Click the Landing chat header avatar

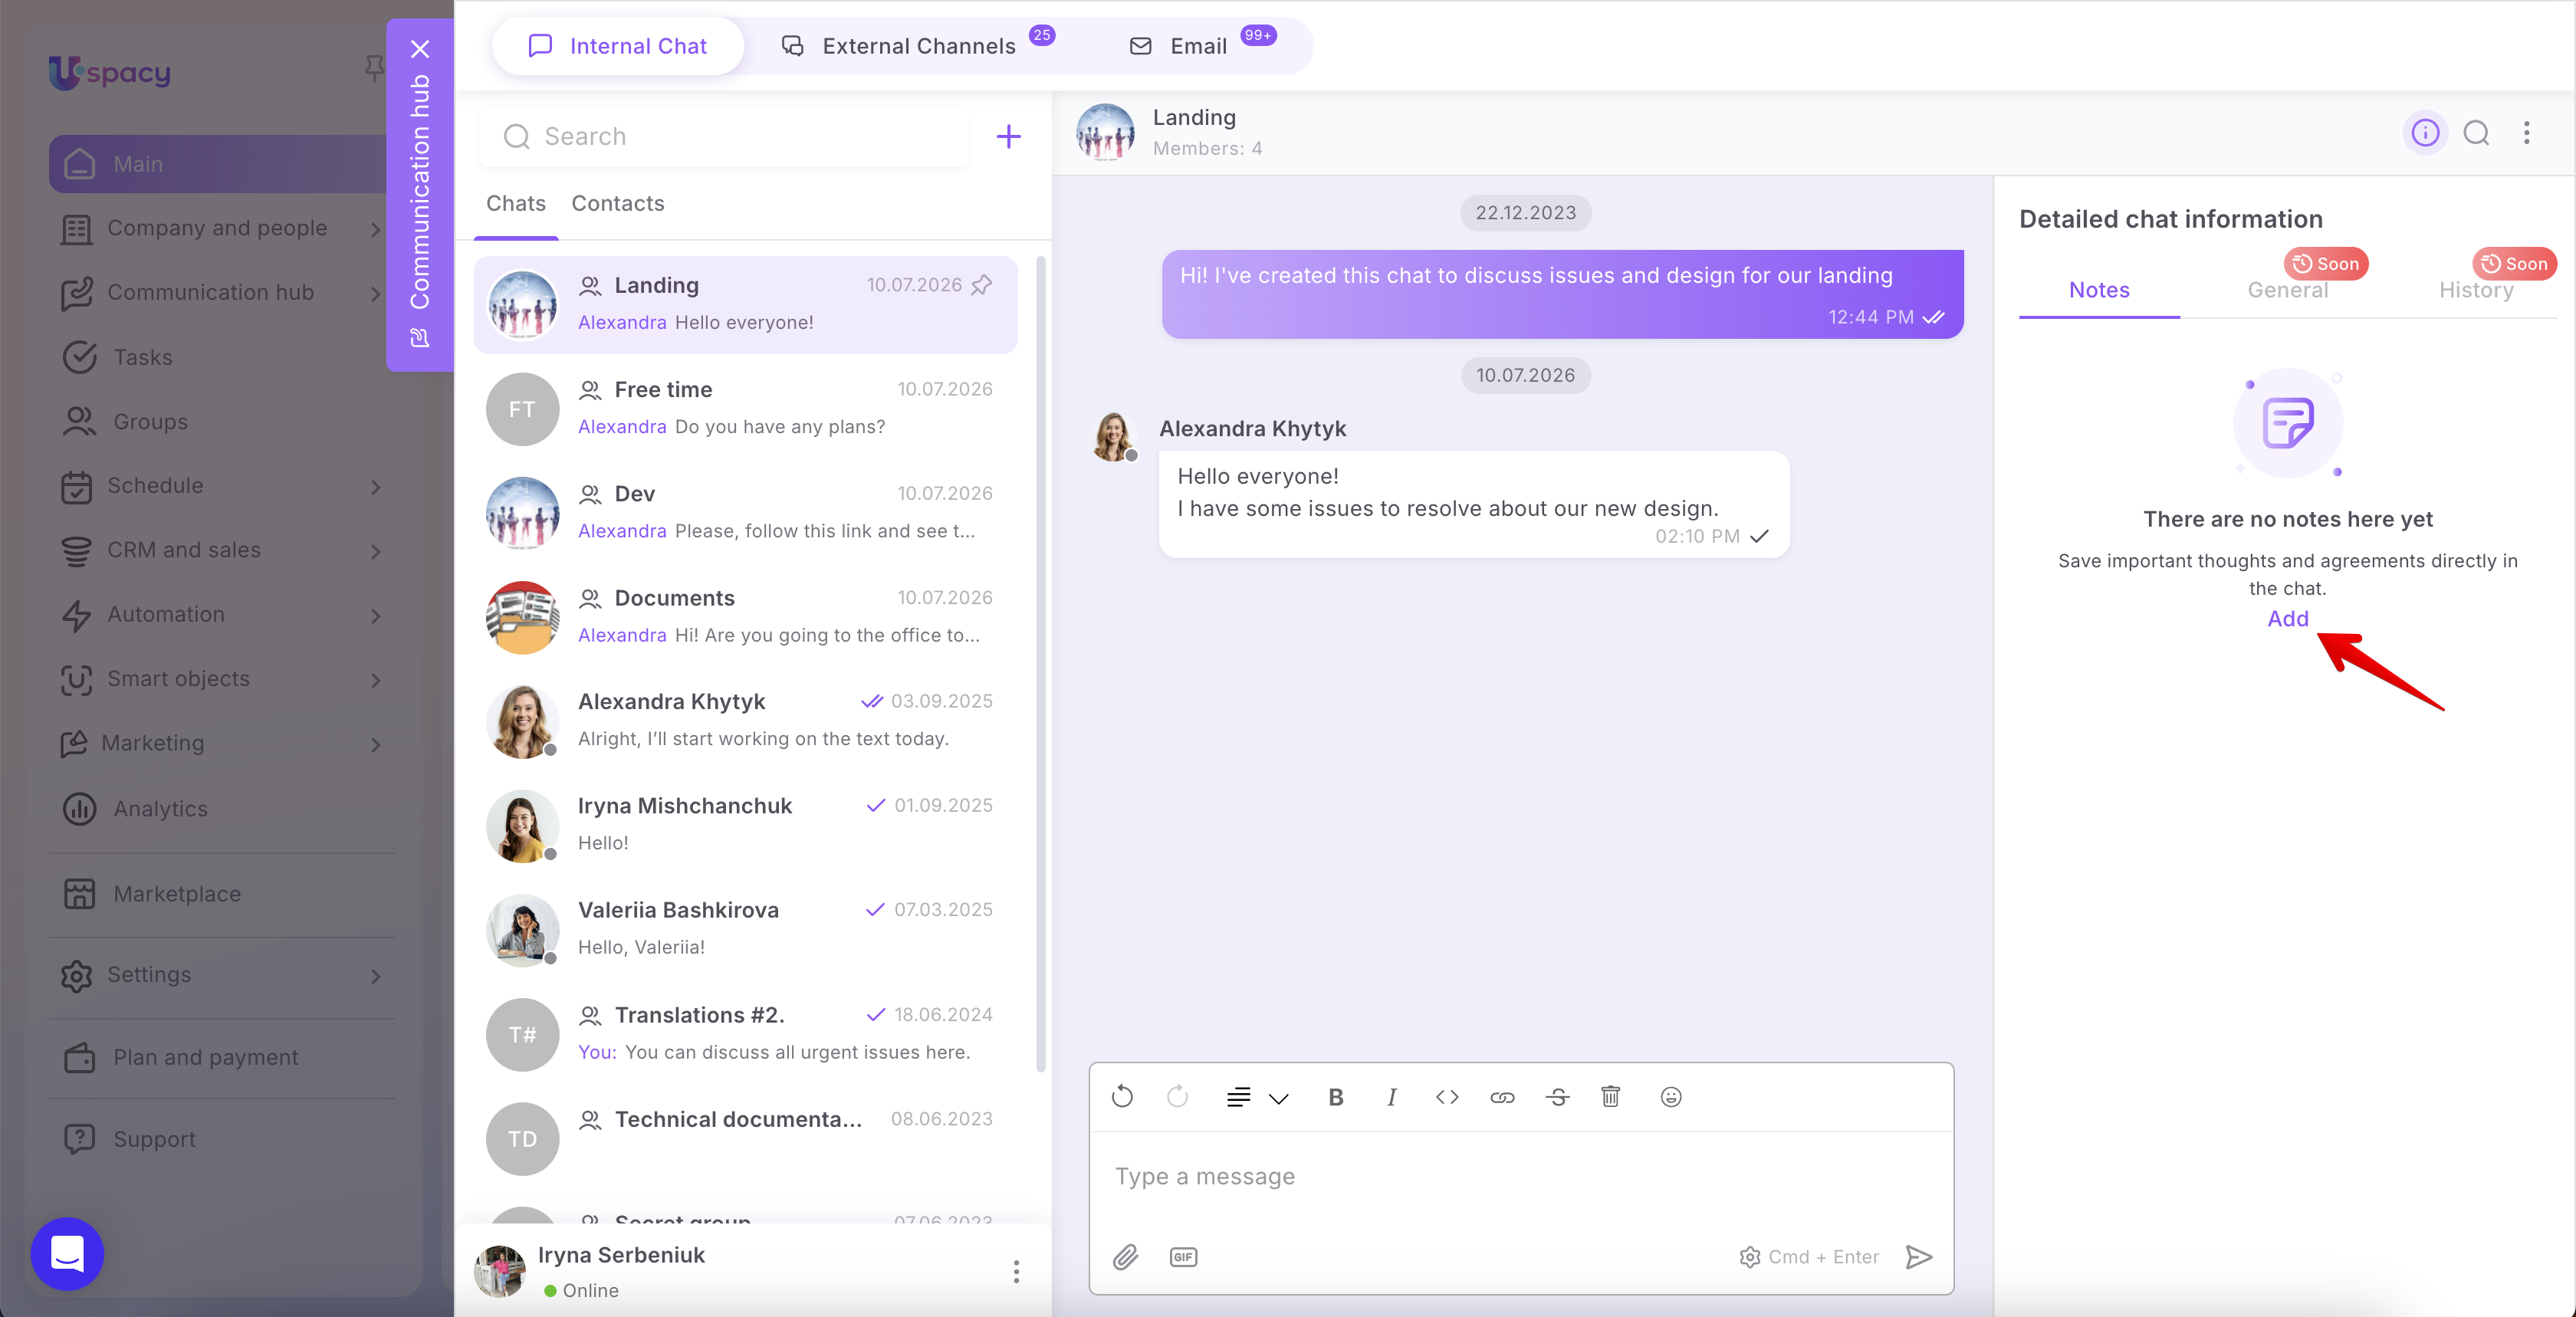(1105, 132)
